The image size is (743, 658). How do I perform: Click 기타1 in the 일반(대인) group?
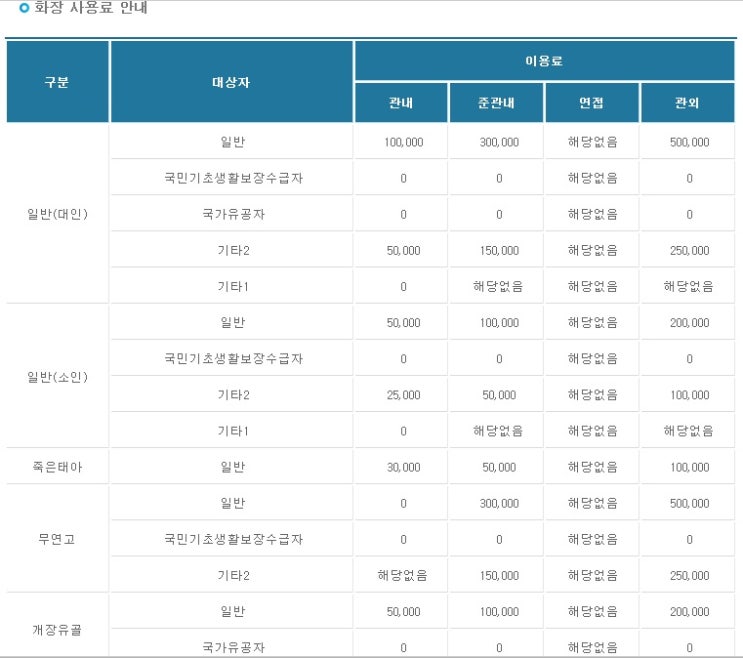(233, 287)
